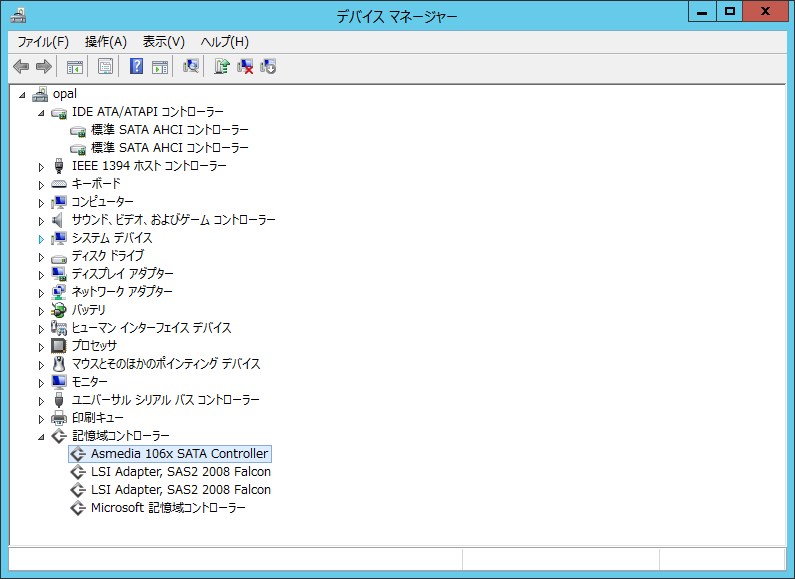Select the システム デバイス category label
Screen dimensions: 795x579
tap(112, 238)
